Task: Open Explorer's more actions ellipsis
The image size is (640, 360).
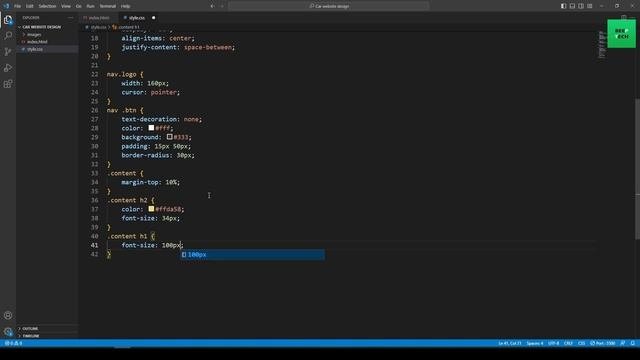Action: (x=70, y=18)
